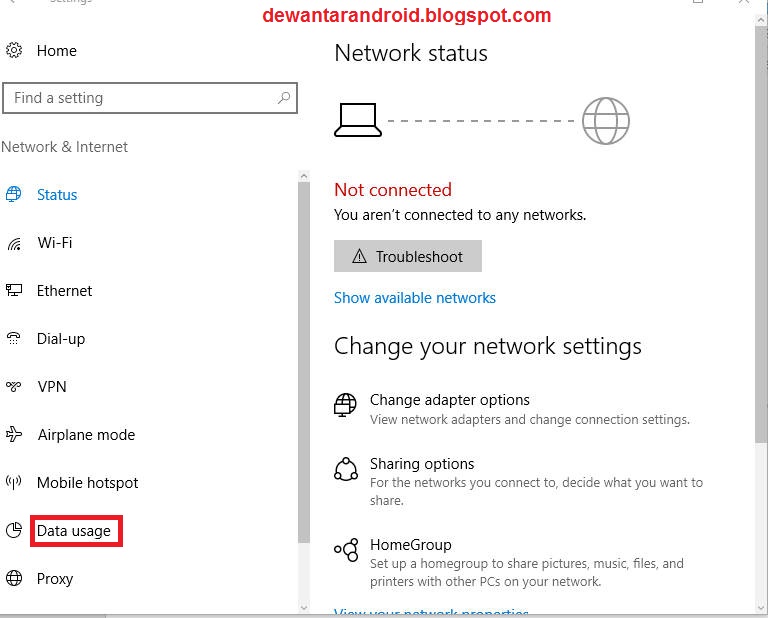Click the Change adapter options icon
The image size is (768, 618).
345,405
